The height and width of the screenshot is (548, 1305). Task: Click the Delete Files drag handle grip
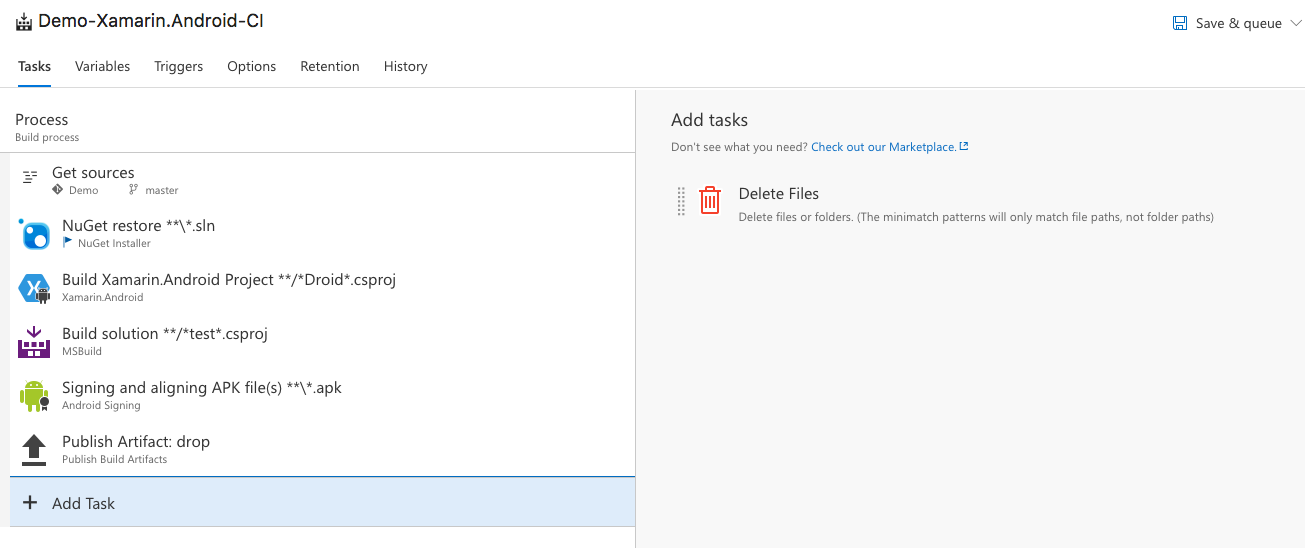[681, 201]
